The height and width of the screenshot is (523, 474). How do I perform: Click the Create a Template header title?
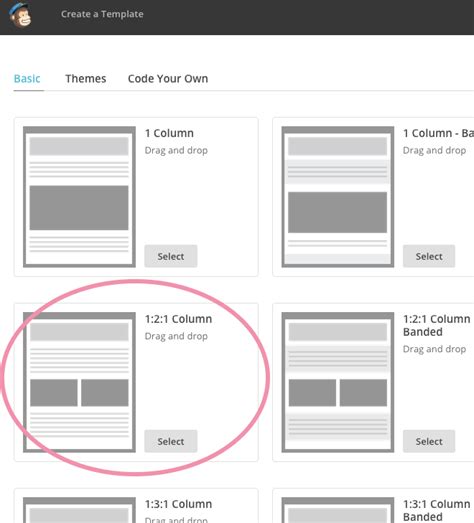click(x=102, y=14)
